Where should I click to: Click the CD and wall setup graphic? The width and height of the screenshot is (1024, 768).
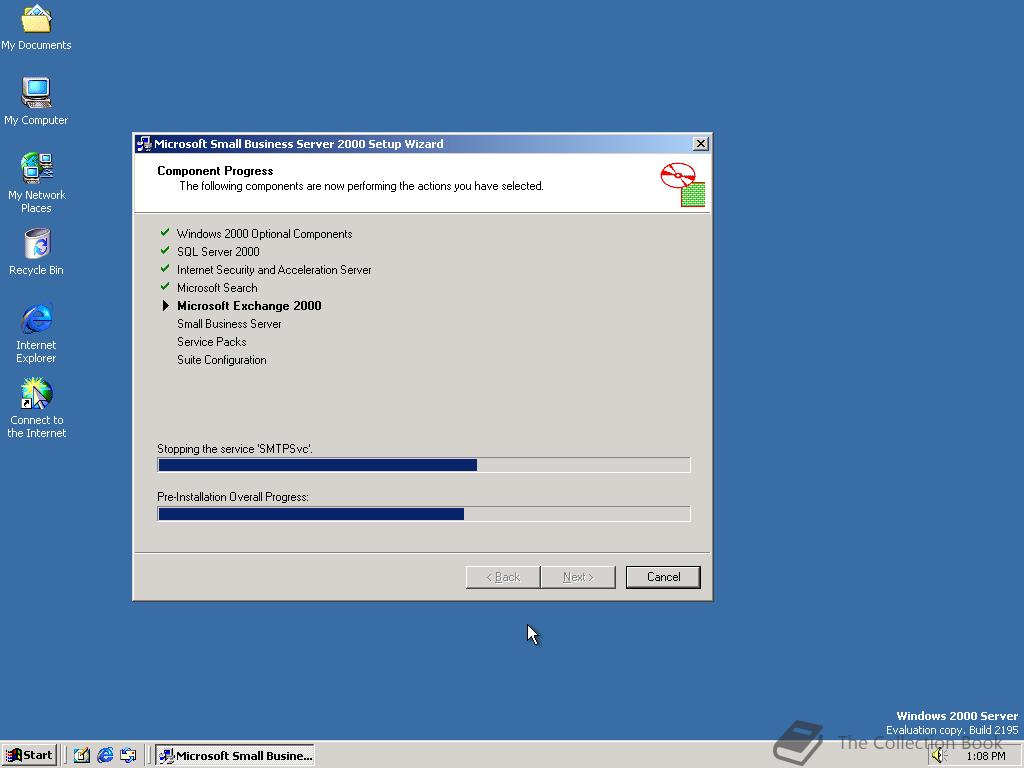[682, 185]
